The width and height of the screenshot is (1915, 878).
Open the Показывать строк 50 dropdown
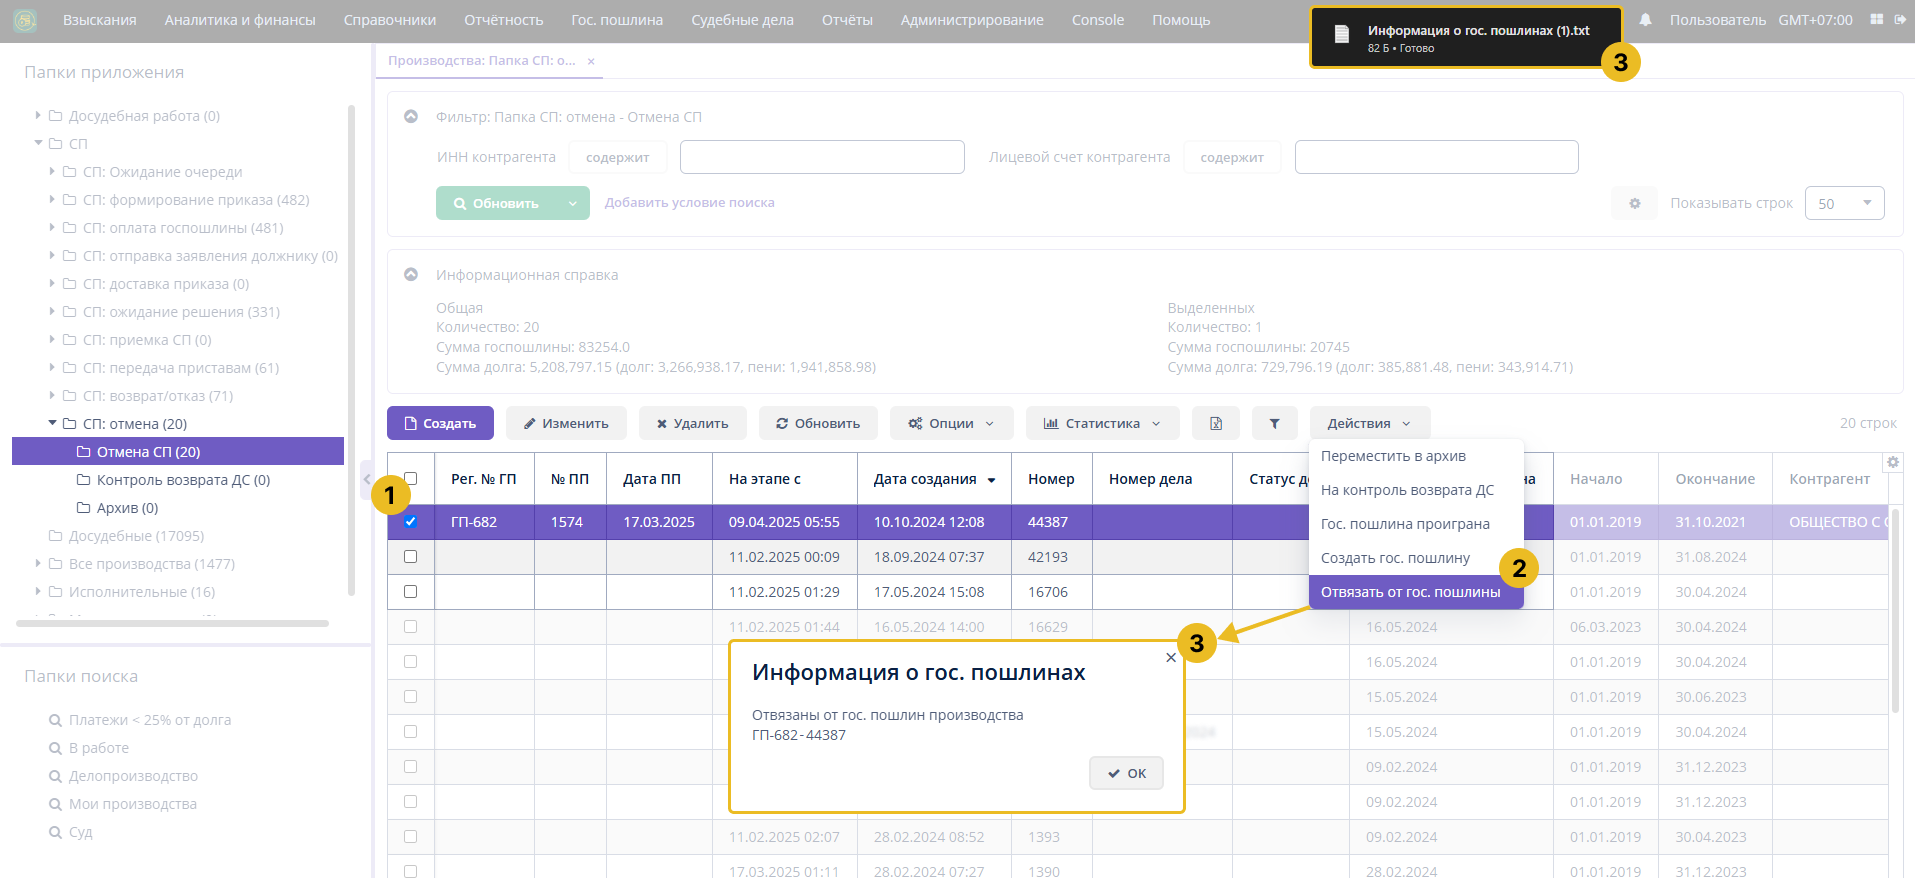tap(1844, 203)
